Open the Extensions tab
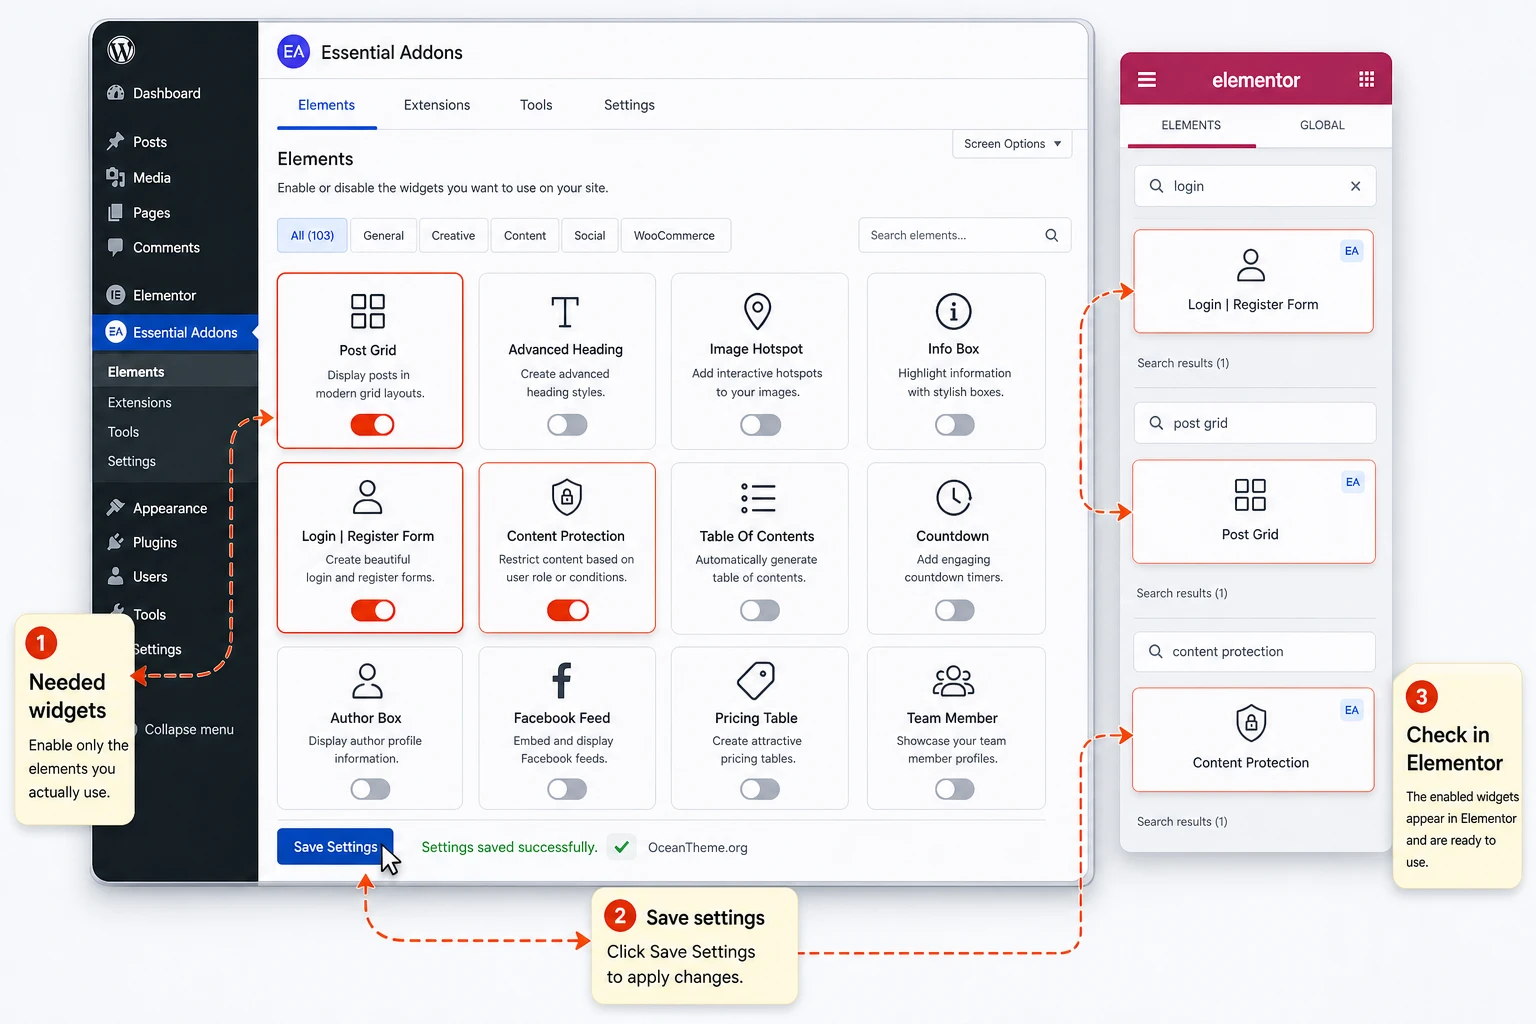 pos(437,105)
